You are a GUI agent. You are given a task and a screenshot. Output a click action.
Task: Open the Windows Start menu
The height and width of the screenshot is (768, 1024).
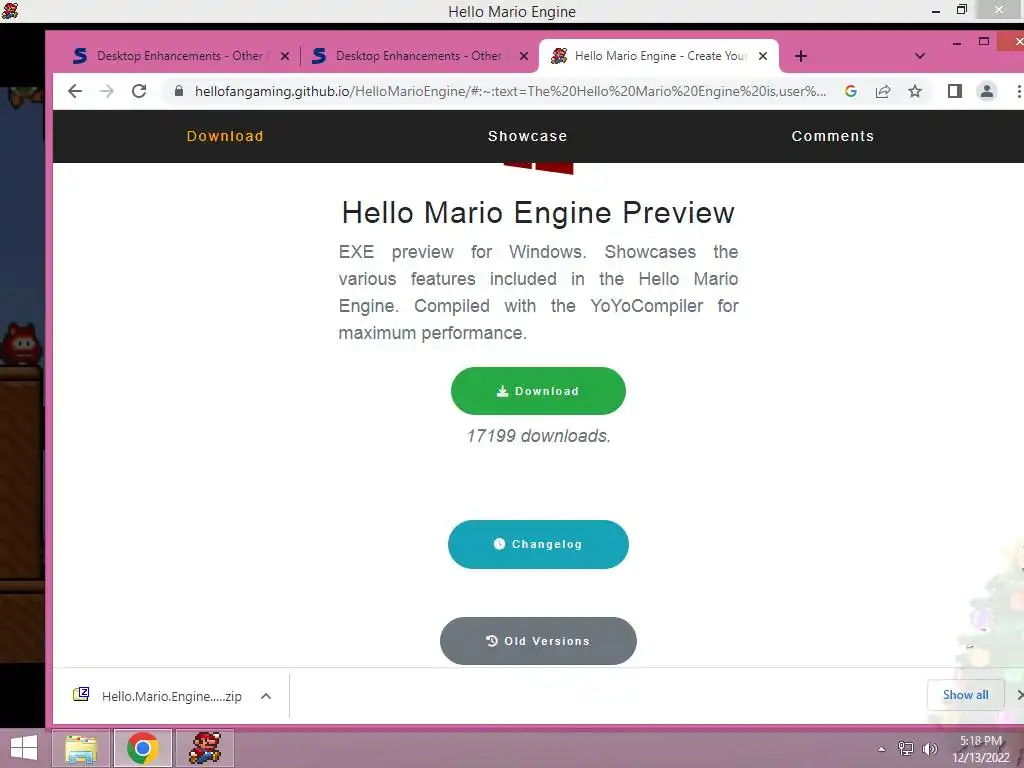coord(24,748)
